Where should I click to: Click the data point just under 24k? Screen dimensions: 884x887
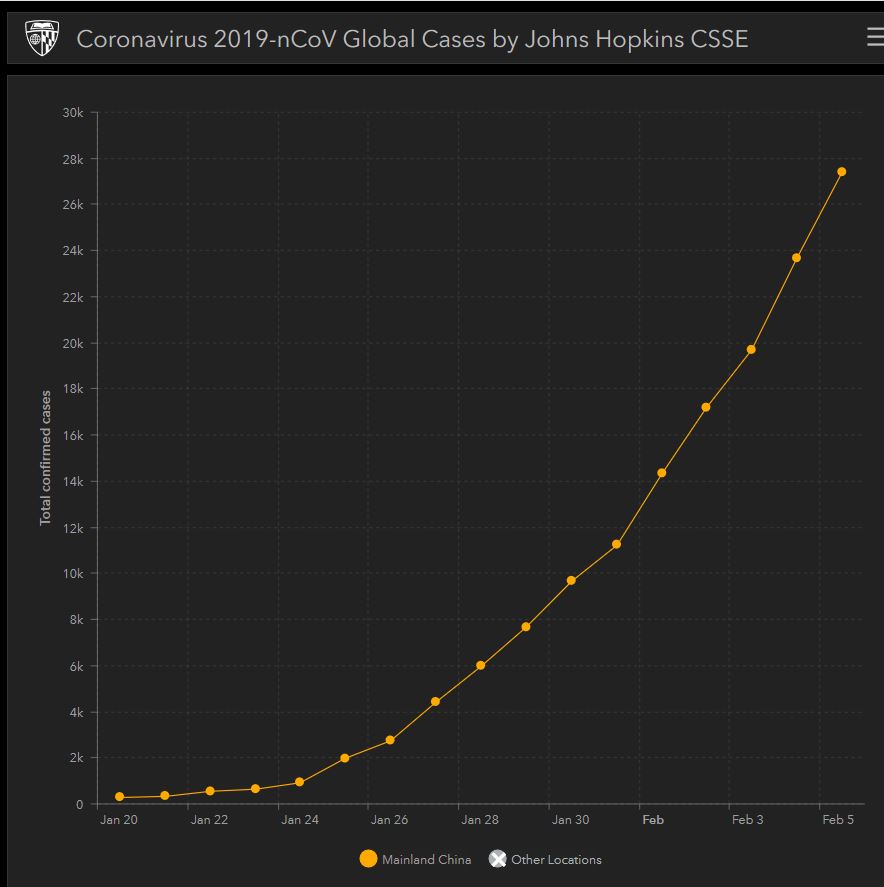[x=796, y=258]
